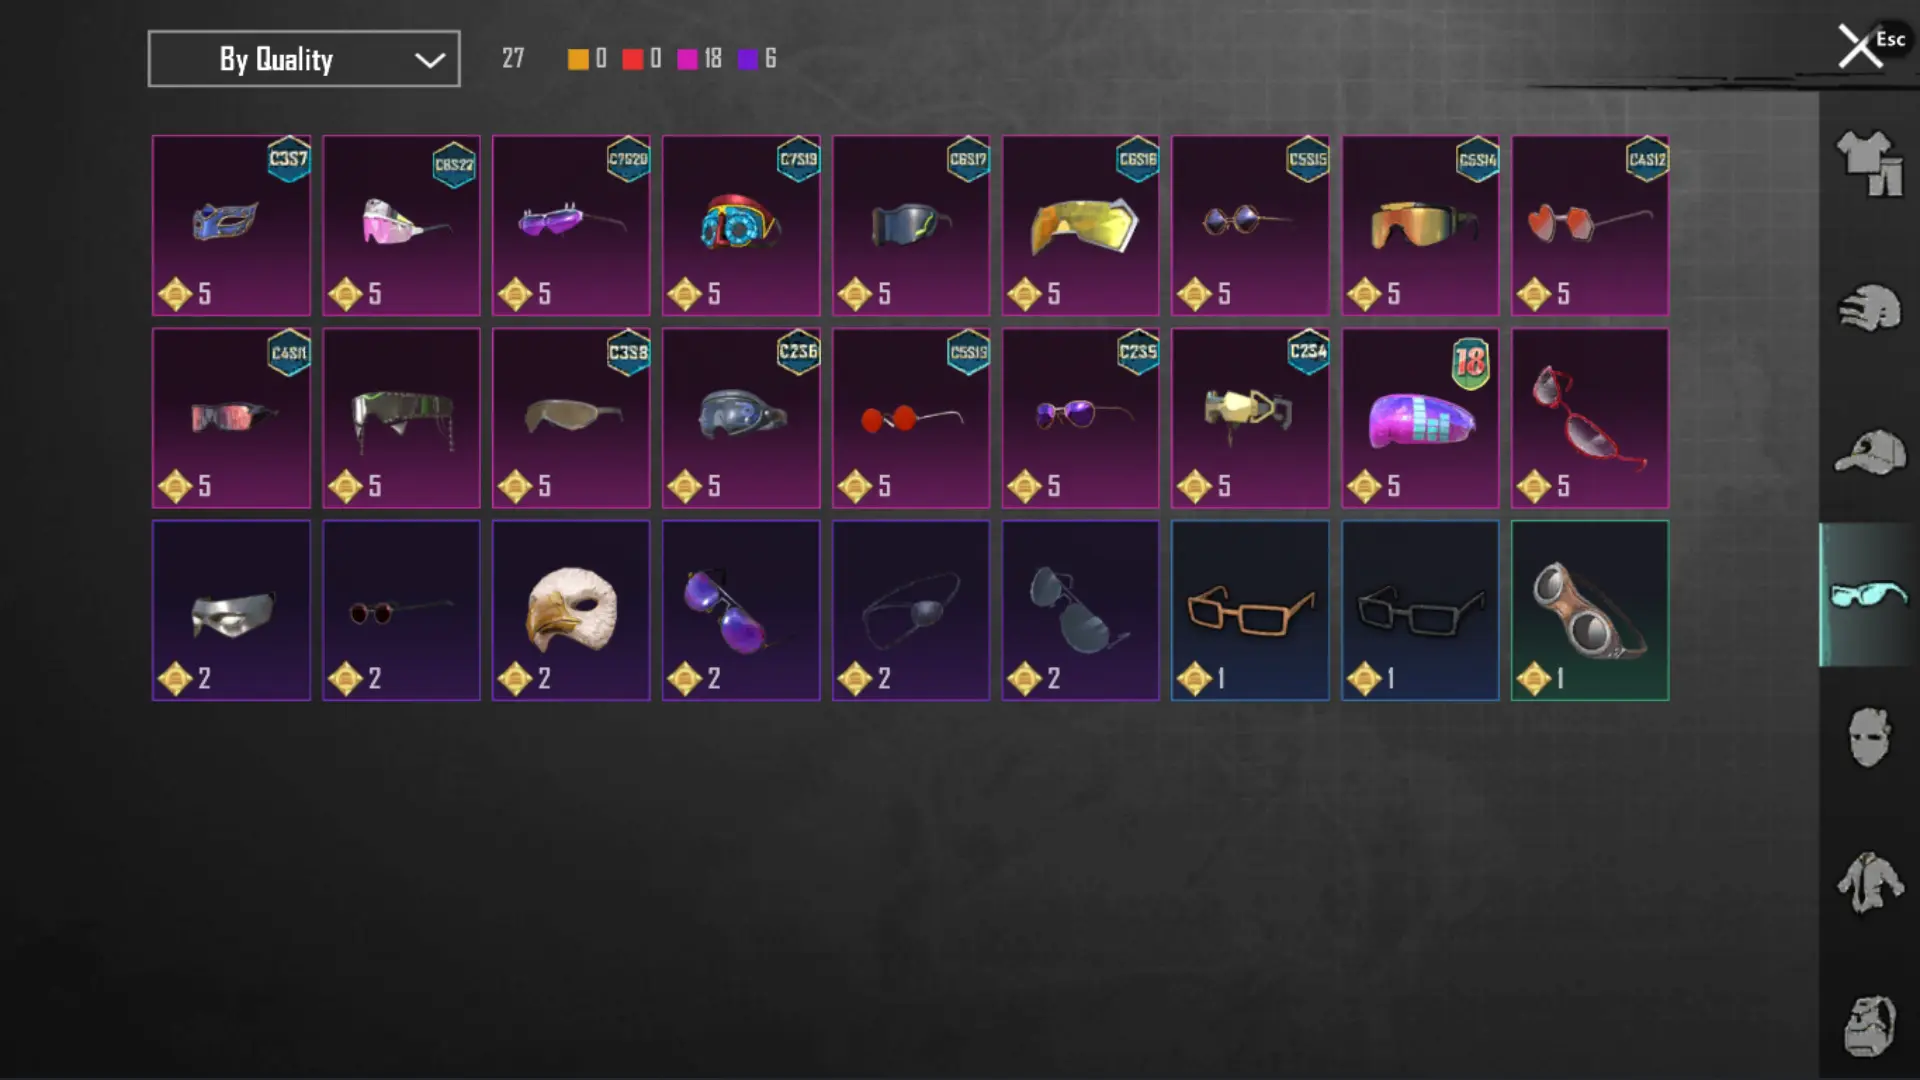
Task: Select the C3S7 blue masquerade mask
Action: pyautogui.click(x=231, y=225)
